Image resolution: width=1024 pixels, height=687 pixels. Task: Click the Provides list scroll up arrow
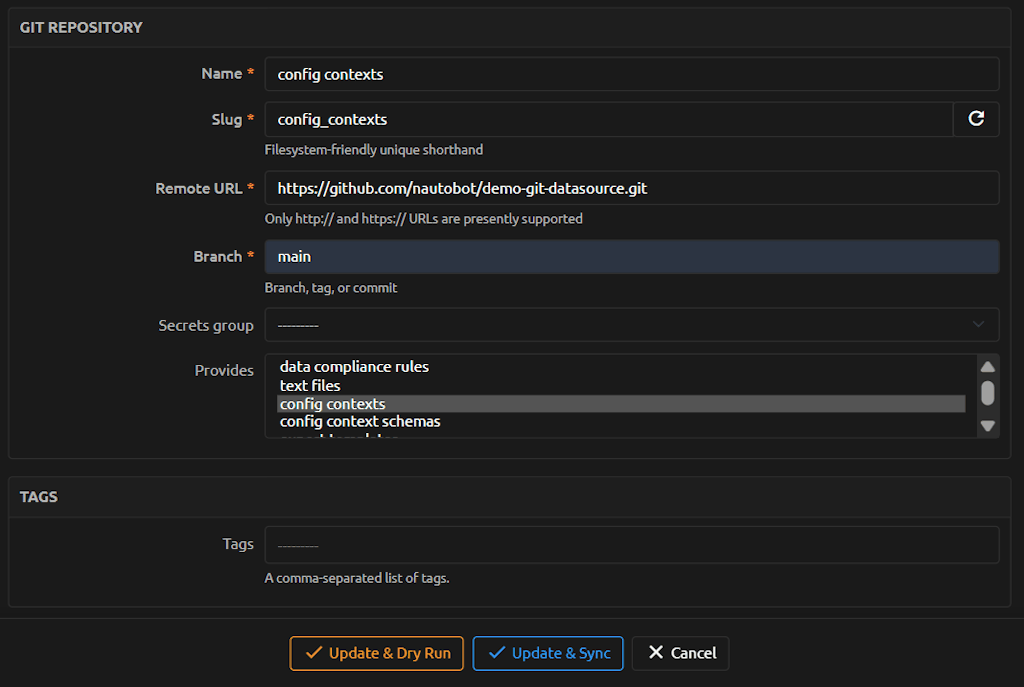click(x=987, y=367)
